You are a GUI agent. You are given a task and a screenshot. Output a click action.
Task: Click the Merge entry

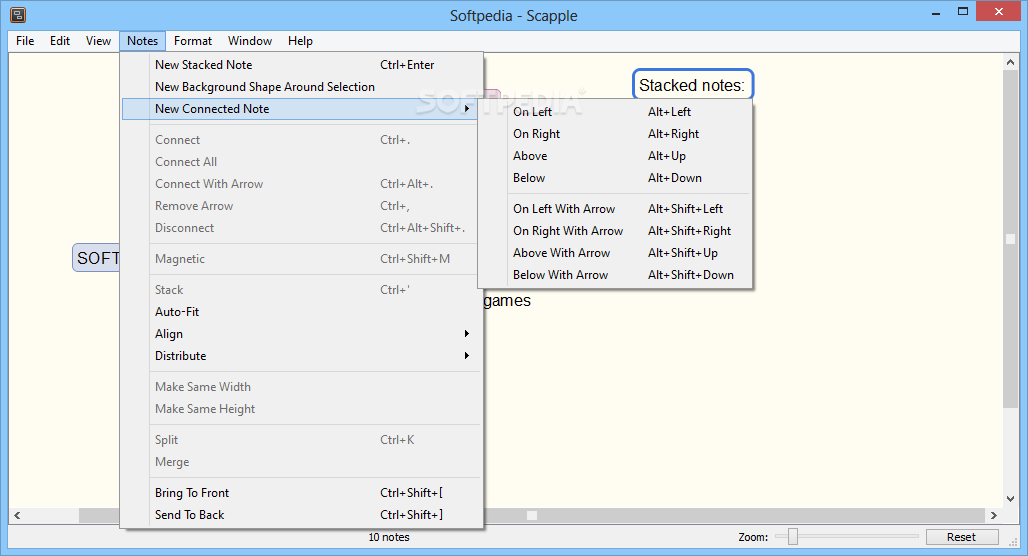tap(302, 462)
